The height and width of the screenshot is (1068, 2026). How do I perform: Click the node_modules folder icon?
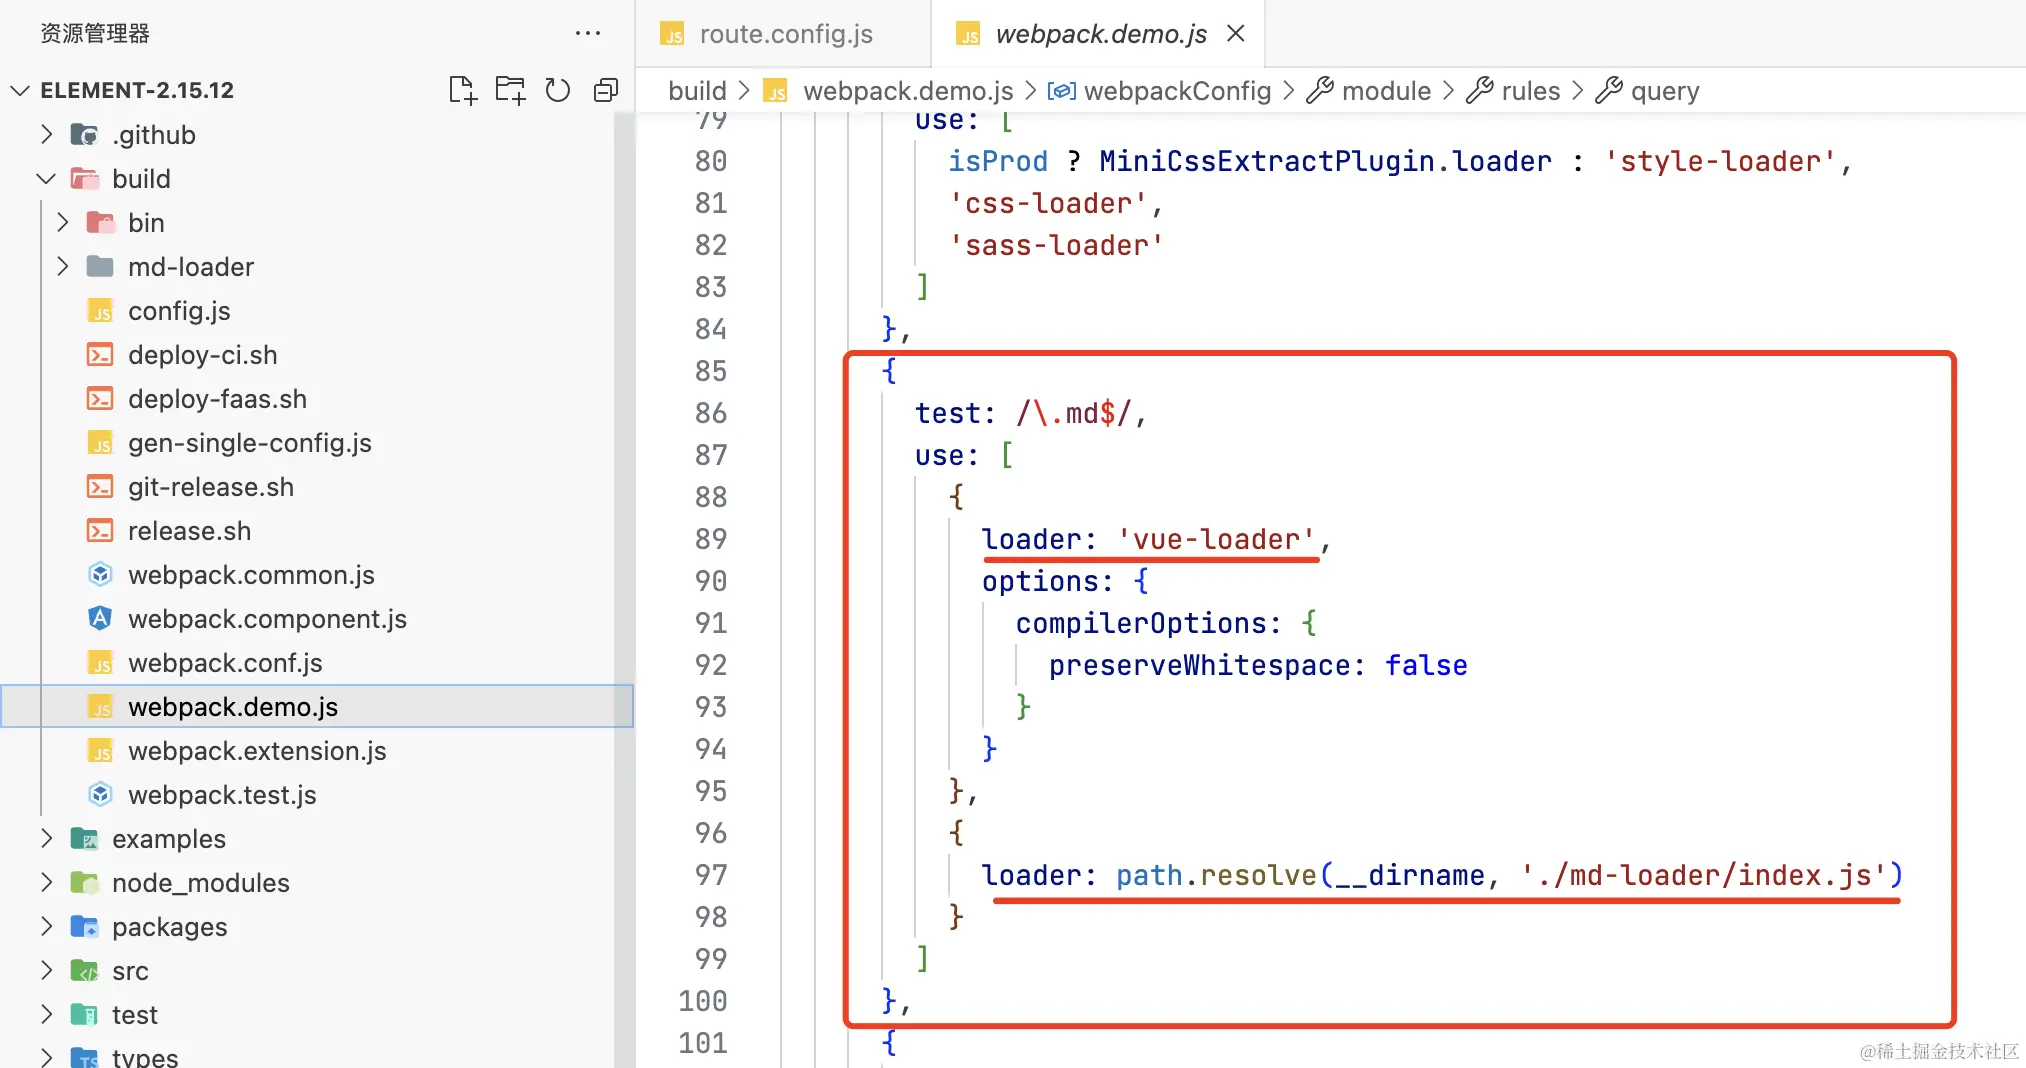[84, 882]
